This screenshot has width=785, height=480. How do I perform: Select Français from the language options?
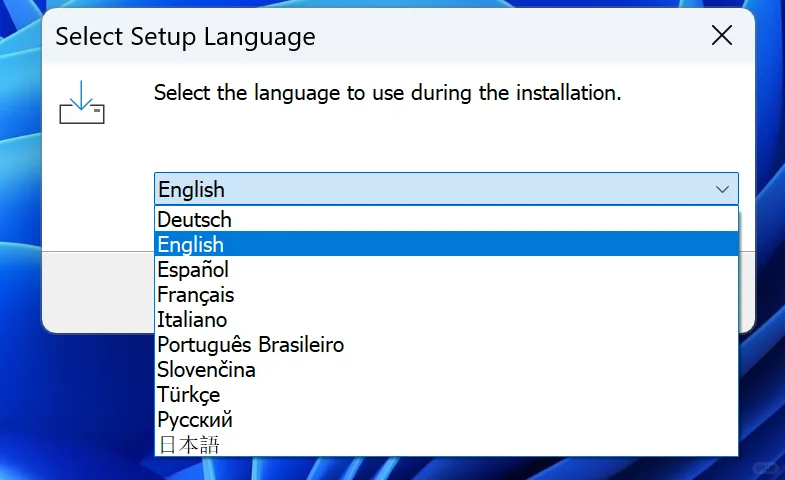tap(446, 294)
